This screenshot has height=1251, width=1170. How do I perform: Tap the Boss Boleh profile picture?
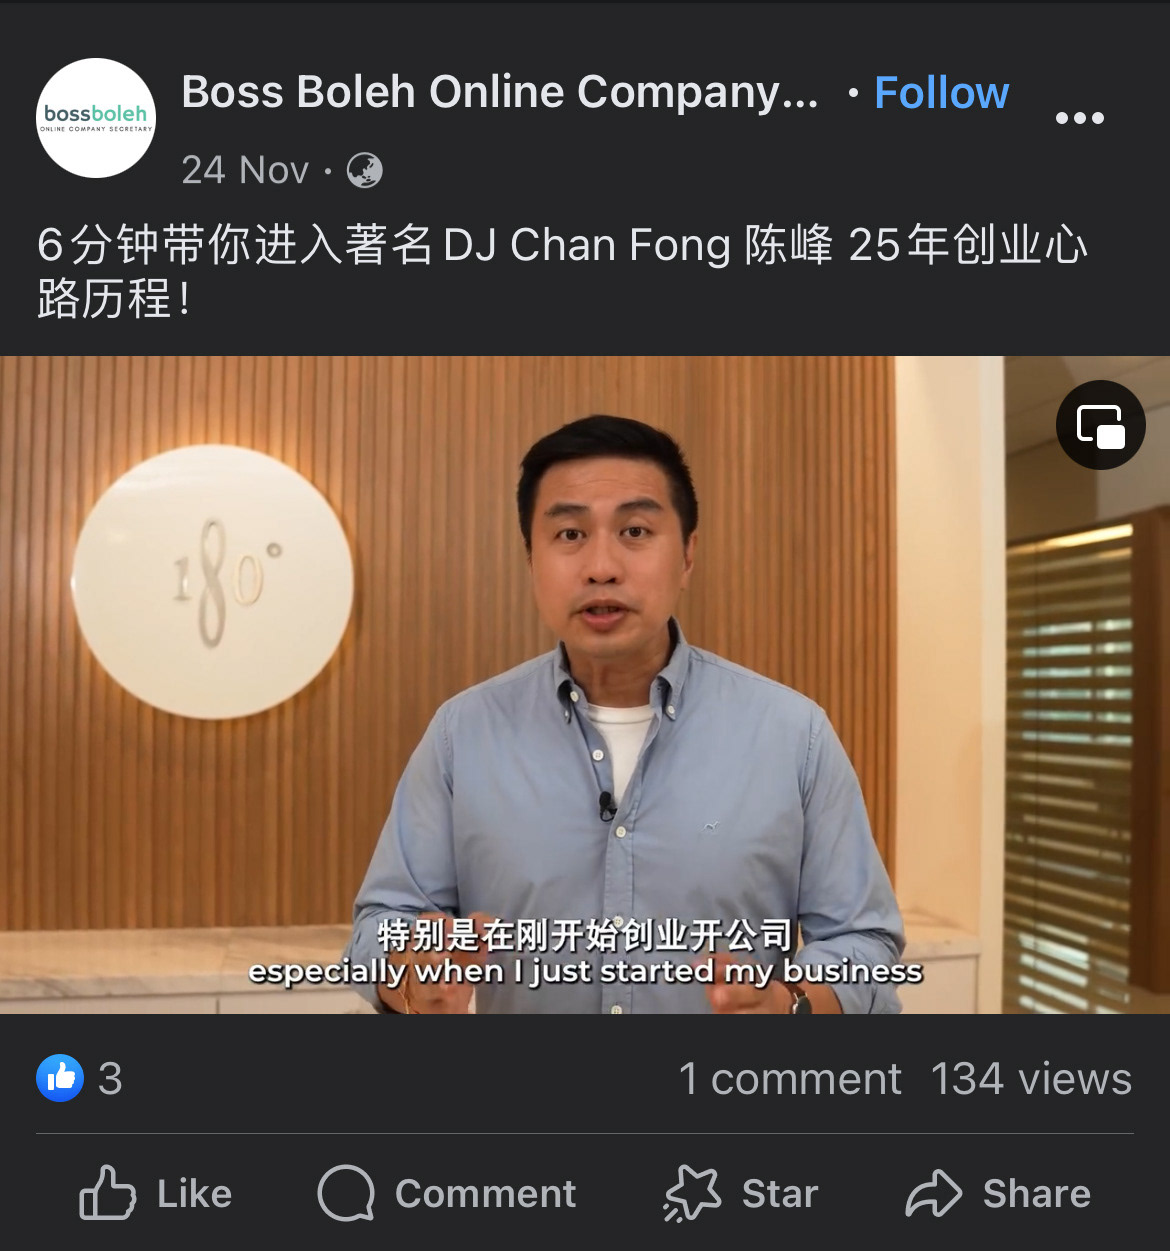click(x=96, y=118)
